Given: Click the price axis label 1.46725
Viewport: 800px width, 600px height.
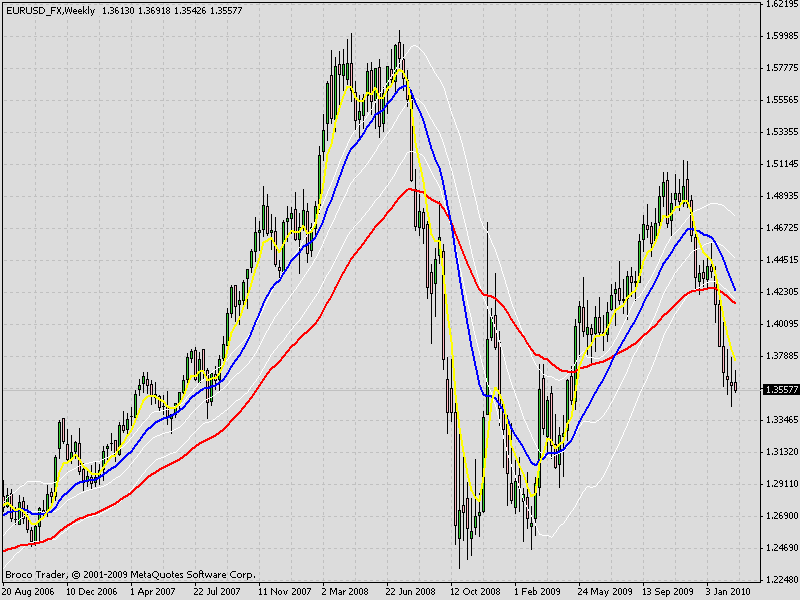Looking at the screenshot, I should pyautogui.click(x=782, y=228).
